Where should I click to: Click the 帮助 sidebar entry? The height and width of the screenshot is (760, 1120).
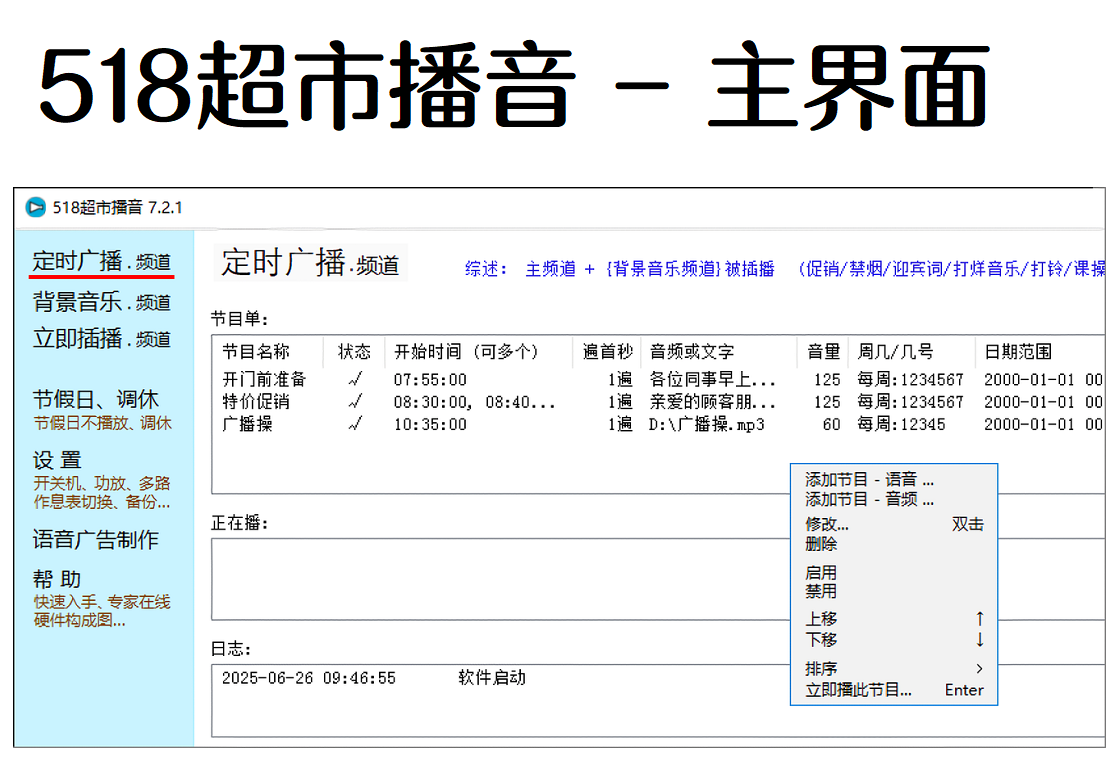(58, 580)
